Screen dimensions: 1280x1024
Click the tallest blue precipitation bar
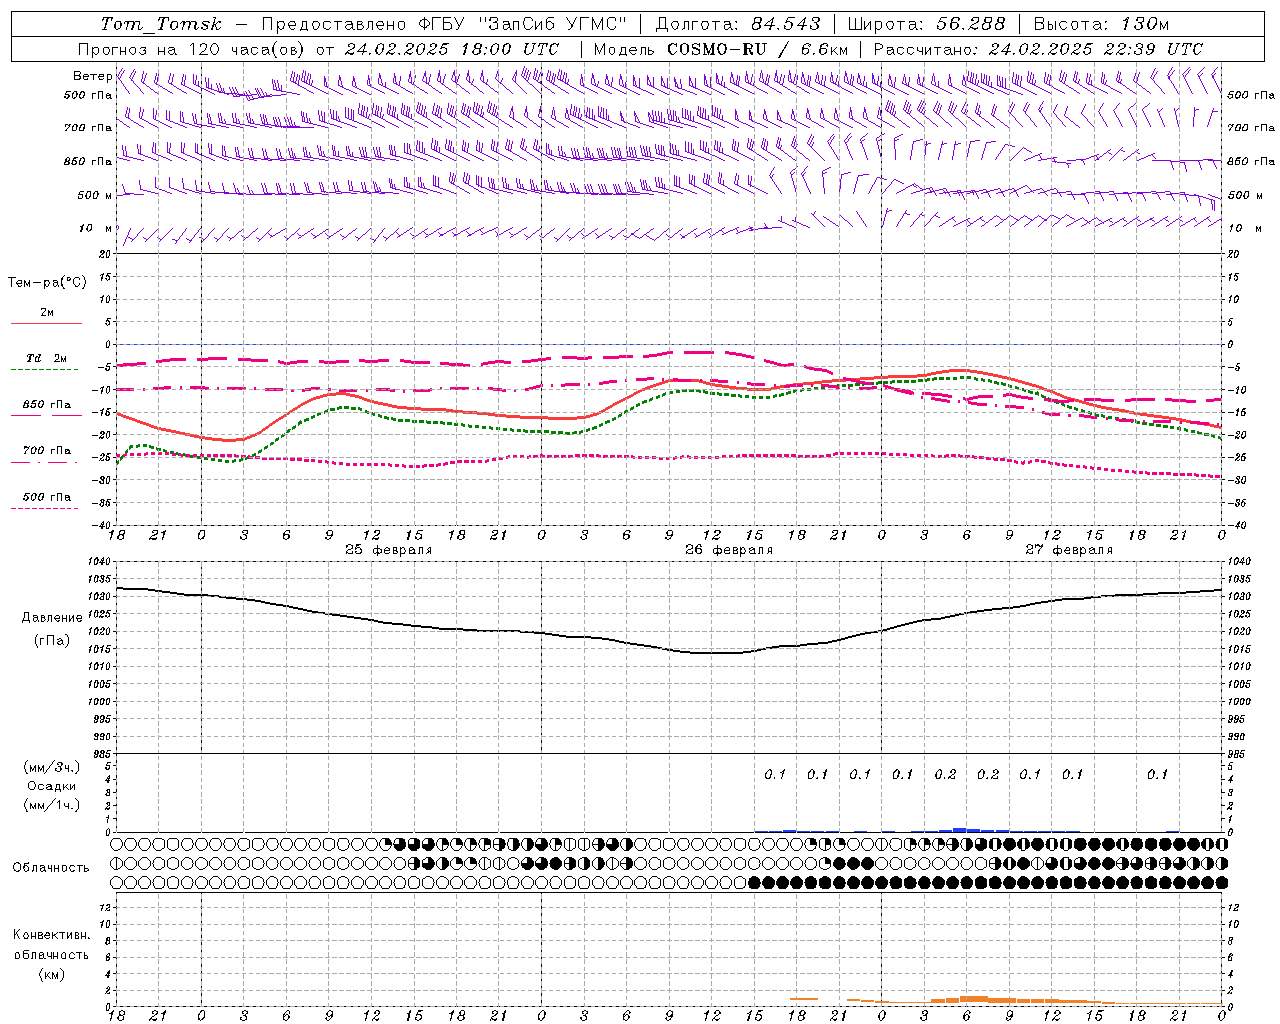pos(960,829)
